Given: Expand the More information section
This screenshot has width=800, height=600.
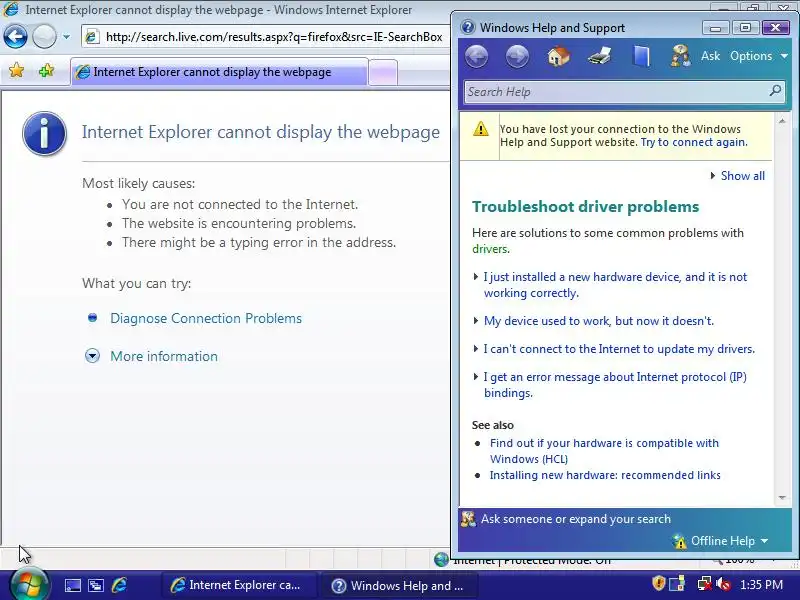Looking at the screenshot, I should pyautogui.click(x=164, y=356).
